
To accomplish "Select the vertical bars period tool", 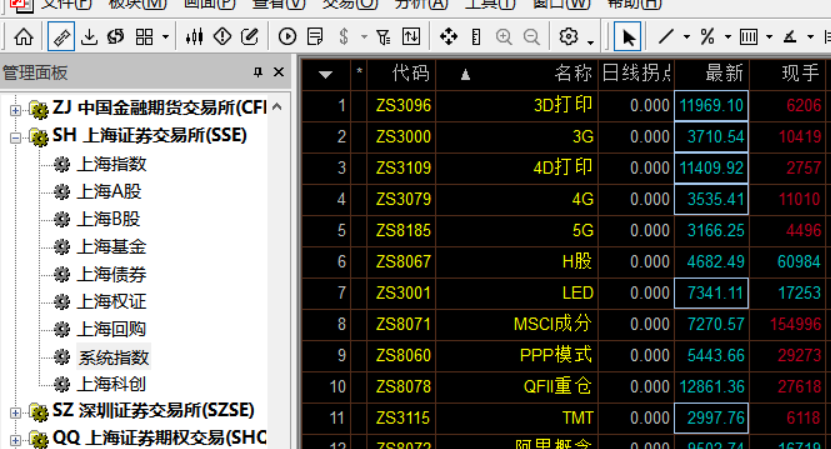I will click(748, 37).
